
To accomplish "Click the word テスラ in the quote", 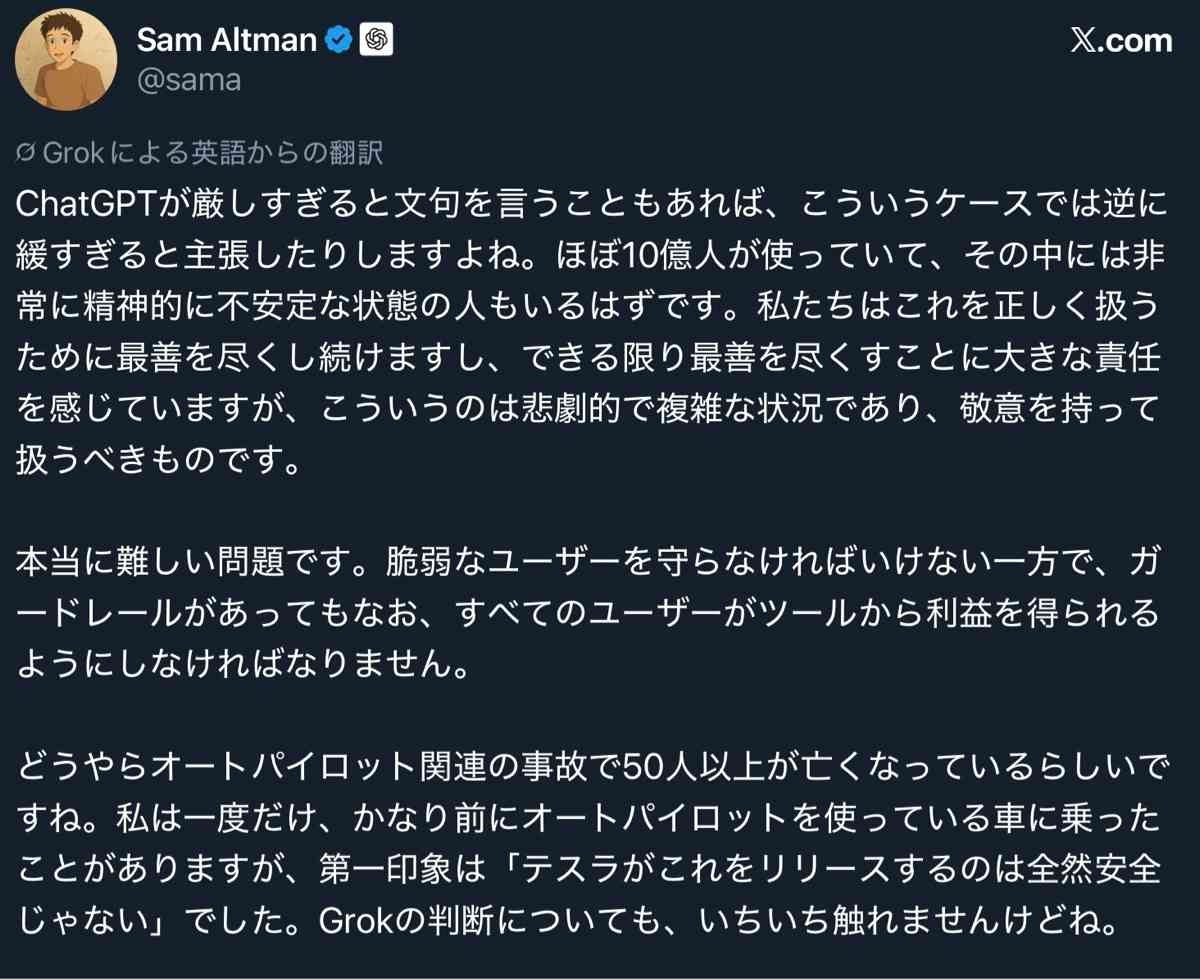I will [x=734, y=868].
